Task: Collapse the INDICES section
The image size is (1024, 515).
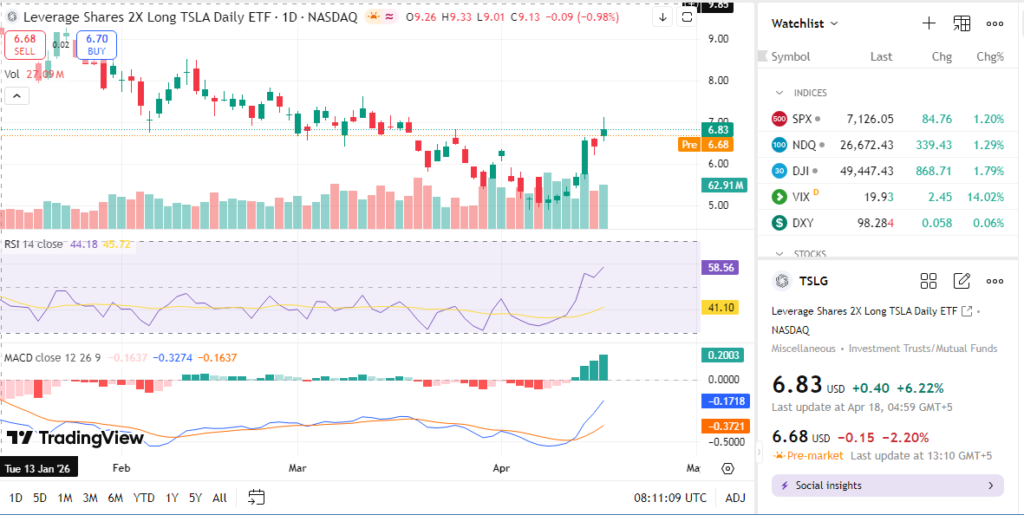Action: pos(780,93)
